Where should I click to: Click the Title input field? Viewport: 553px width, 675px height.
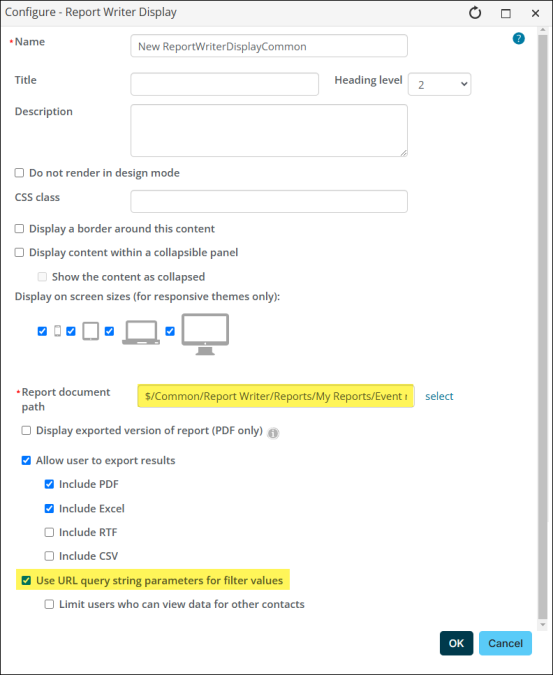(x=225, y=84)
